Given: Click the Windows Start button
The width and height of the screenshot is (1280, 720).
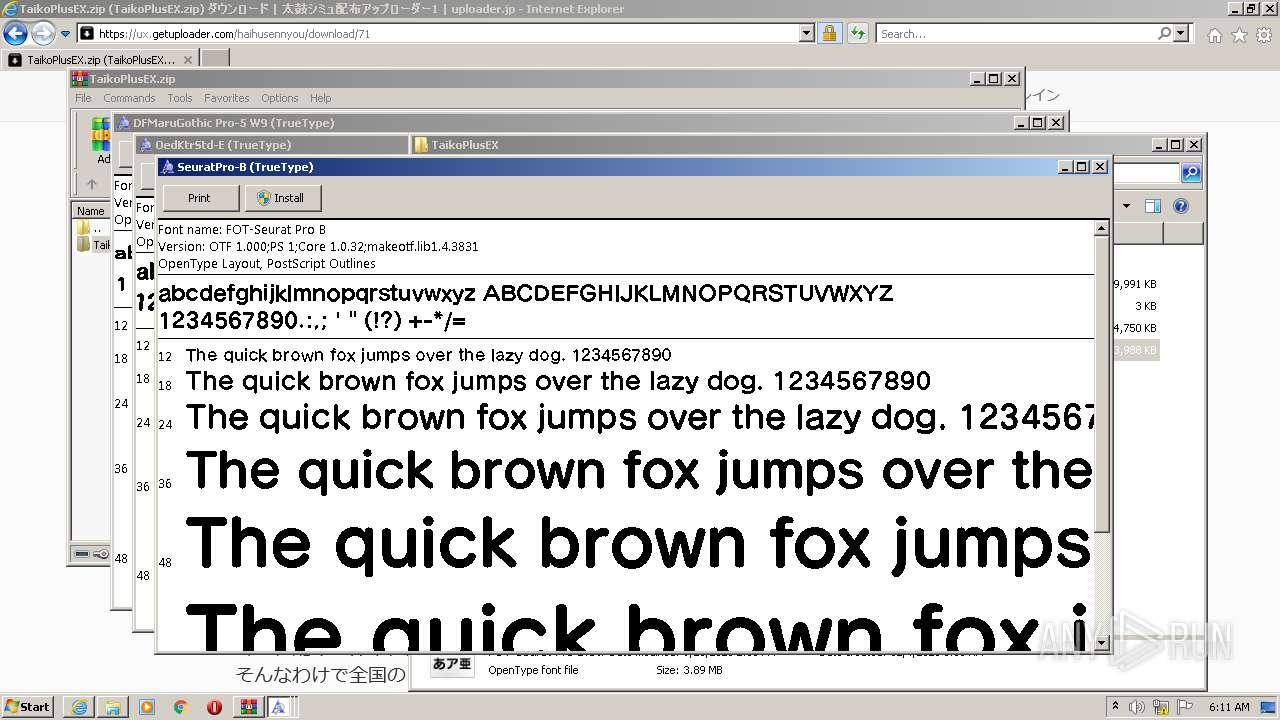Looking at the screenshot, I should coord(27,706).
